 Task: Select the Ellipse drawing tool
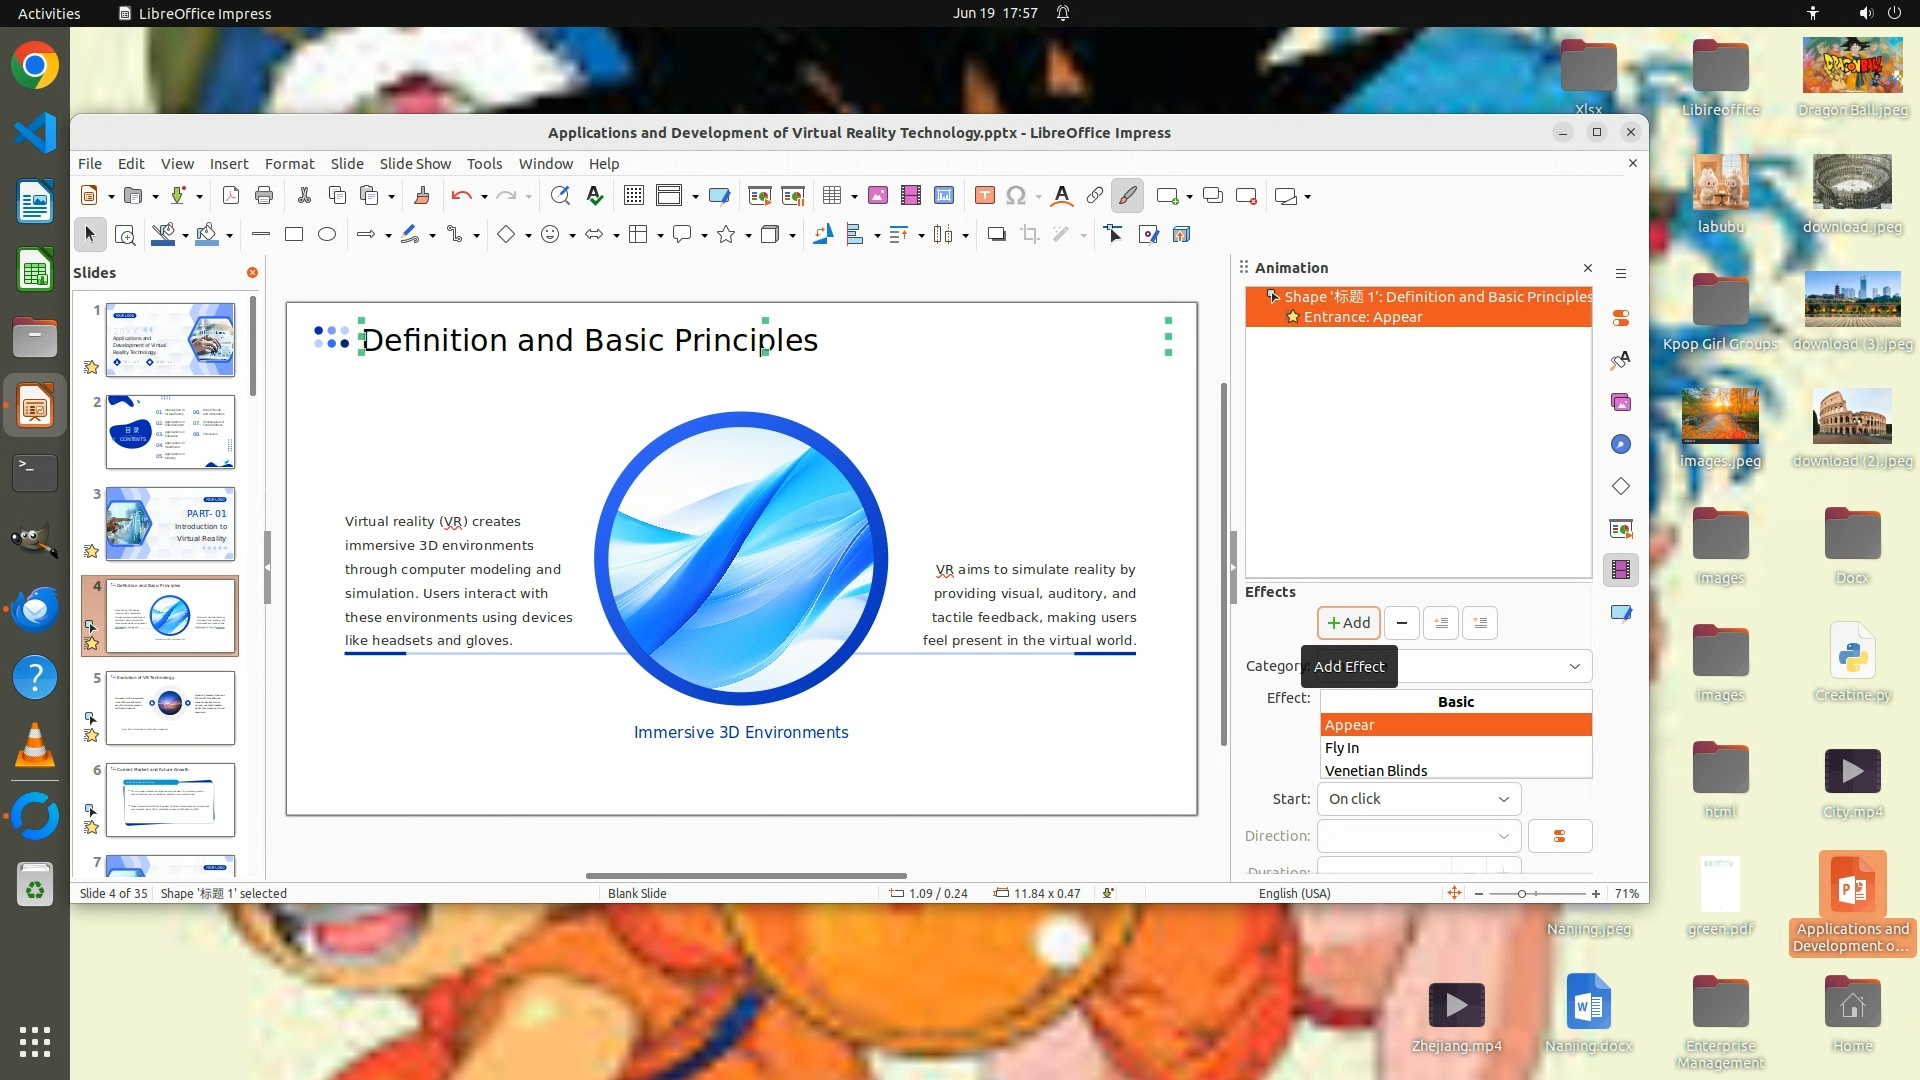click(327, 235)
